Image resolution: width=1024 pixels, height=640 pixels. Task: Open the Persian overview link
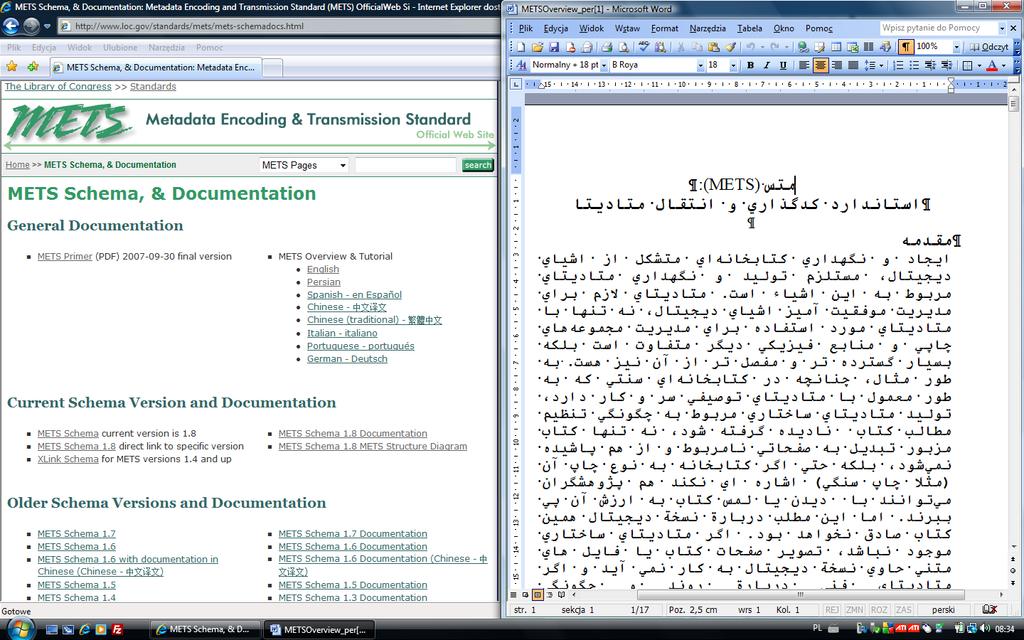(324, 282)
